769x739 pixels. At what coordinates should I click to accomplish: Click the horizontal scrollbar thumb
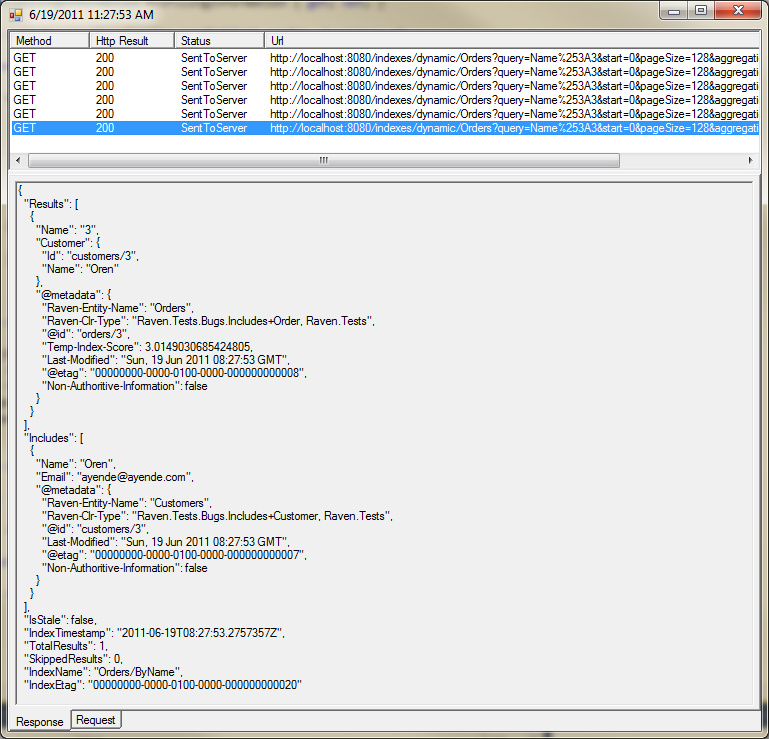click(x=324, y=160)
